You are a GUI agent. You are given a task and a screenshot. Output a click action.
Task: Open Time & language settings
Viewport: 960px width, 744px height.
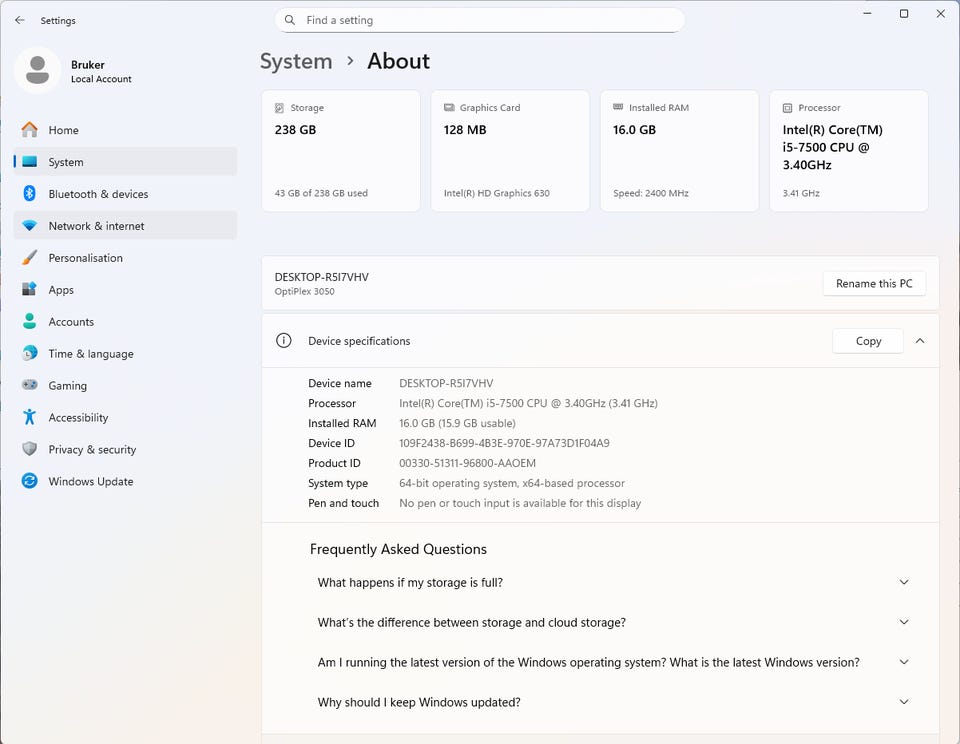pos(90,354)
